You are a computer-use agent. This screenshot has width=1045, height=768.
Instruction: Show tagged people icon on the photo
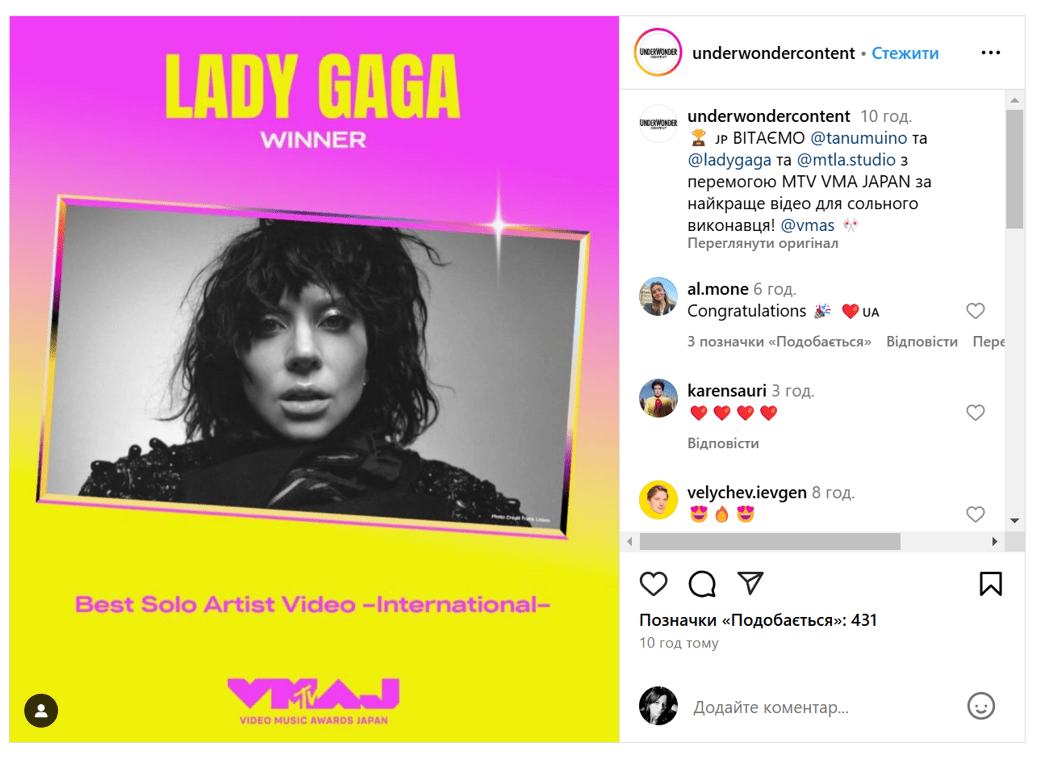pyautogui.click(x=41, y=711)
